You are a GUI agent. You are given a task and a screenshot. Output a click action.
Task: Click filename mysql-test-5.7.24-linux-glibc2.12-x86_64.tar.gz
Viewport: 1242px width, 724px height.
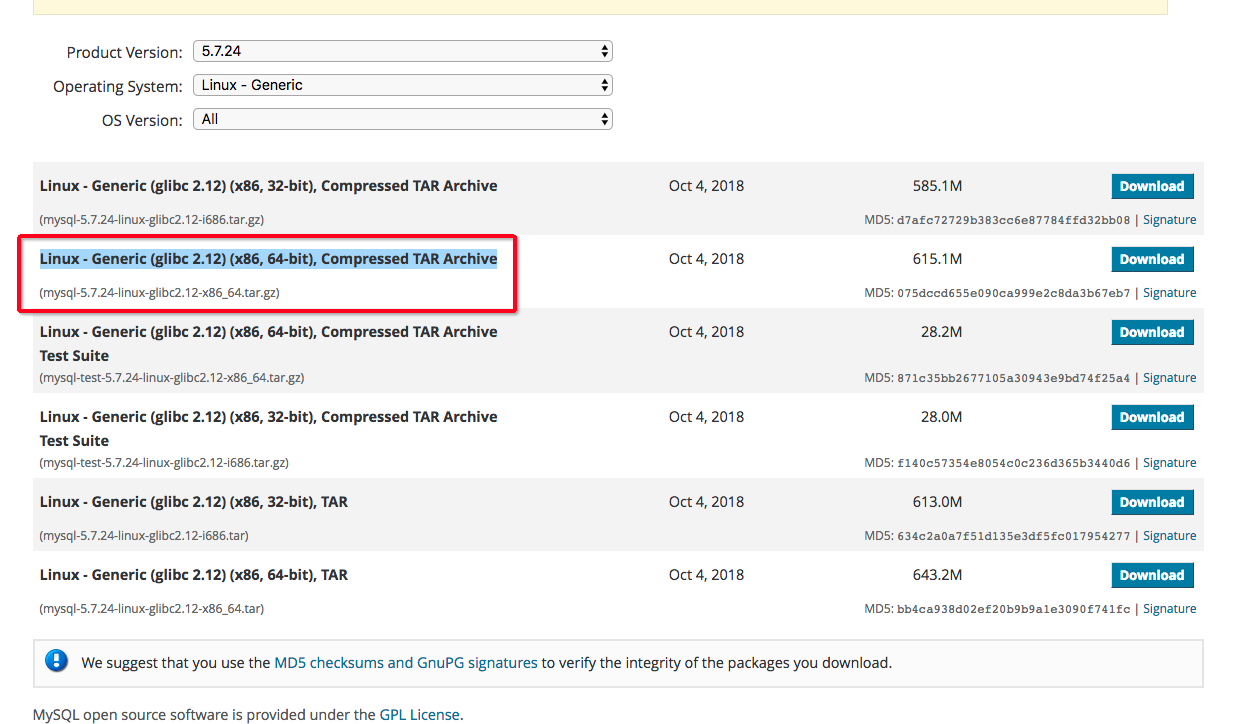[172, 378]
